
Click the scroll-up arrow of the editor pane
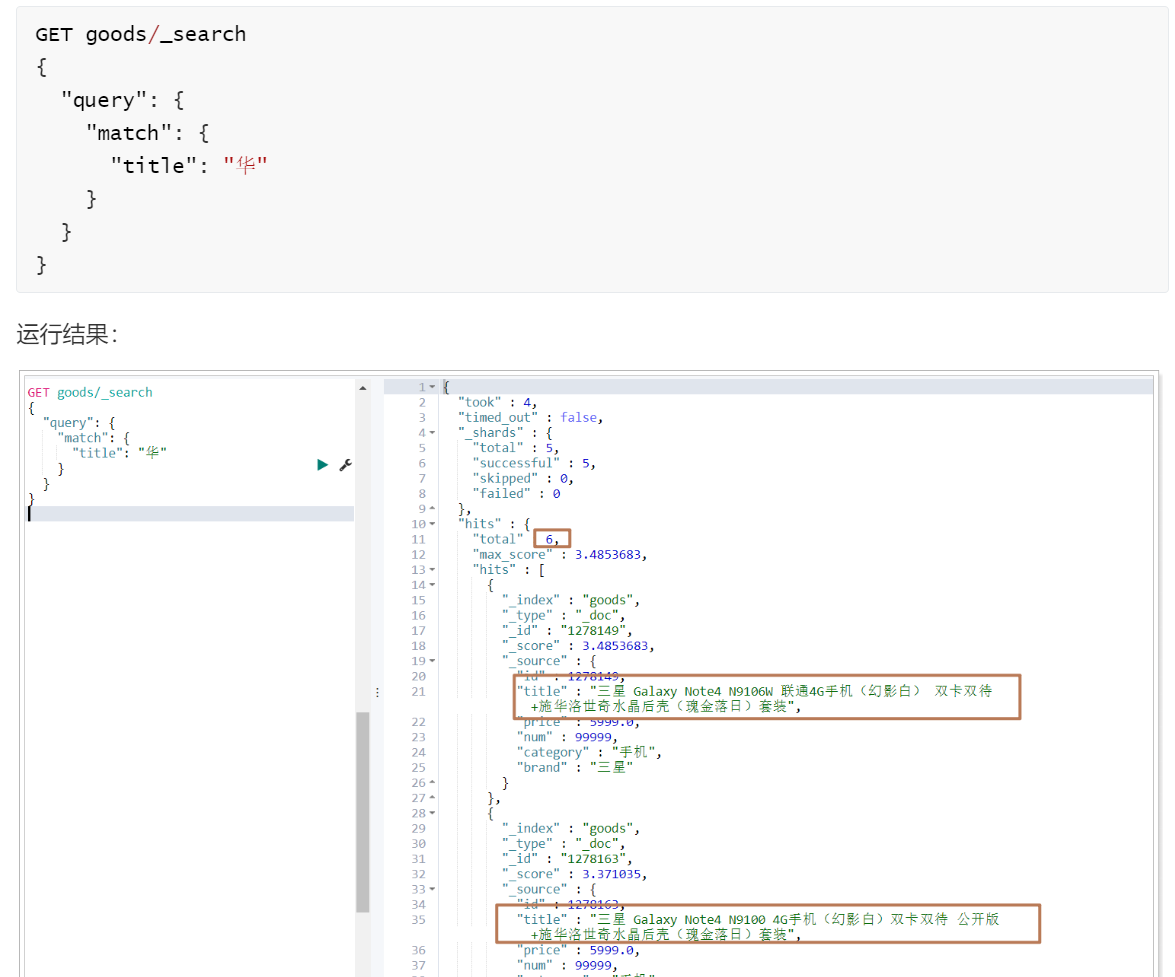pos(363,388)
